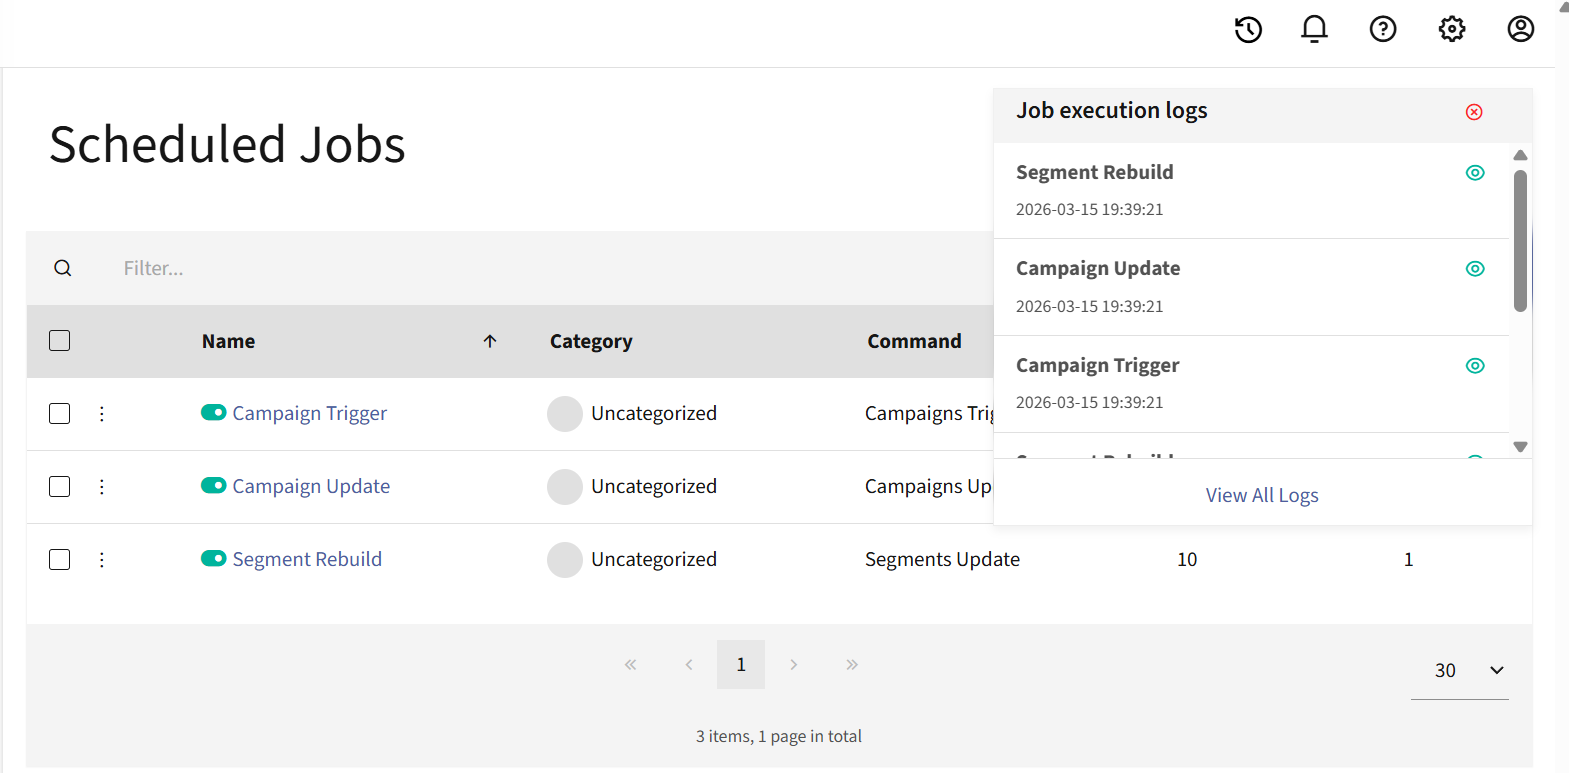Image resolution: width=1569 pixels, height=773 pixels.
Task: View the Segment Rebuild log details
Action: 1475,173
